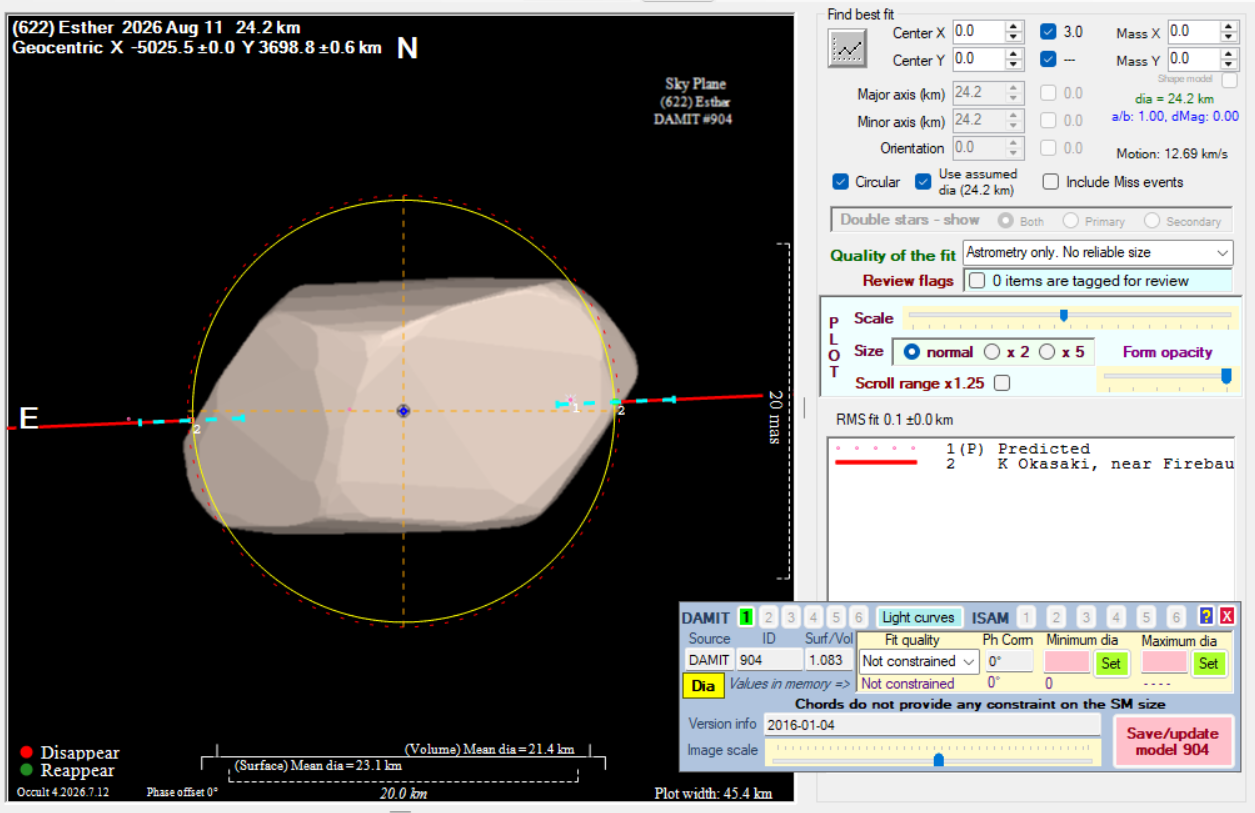Increase the Mass X value
This screenshot has height=813, width=1255.
click(x=1230, y=27)
